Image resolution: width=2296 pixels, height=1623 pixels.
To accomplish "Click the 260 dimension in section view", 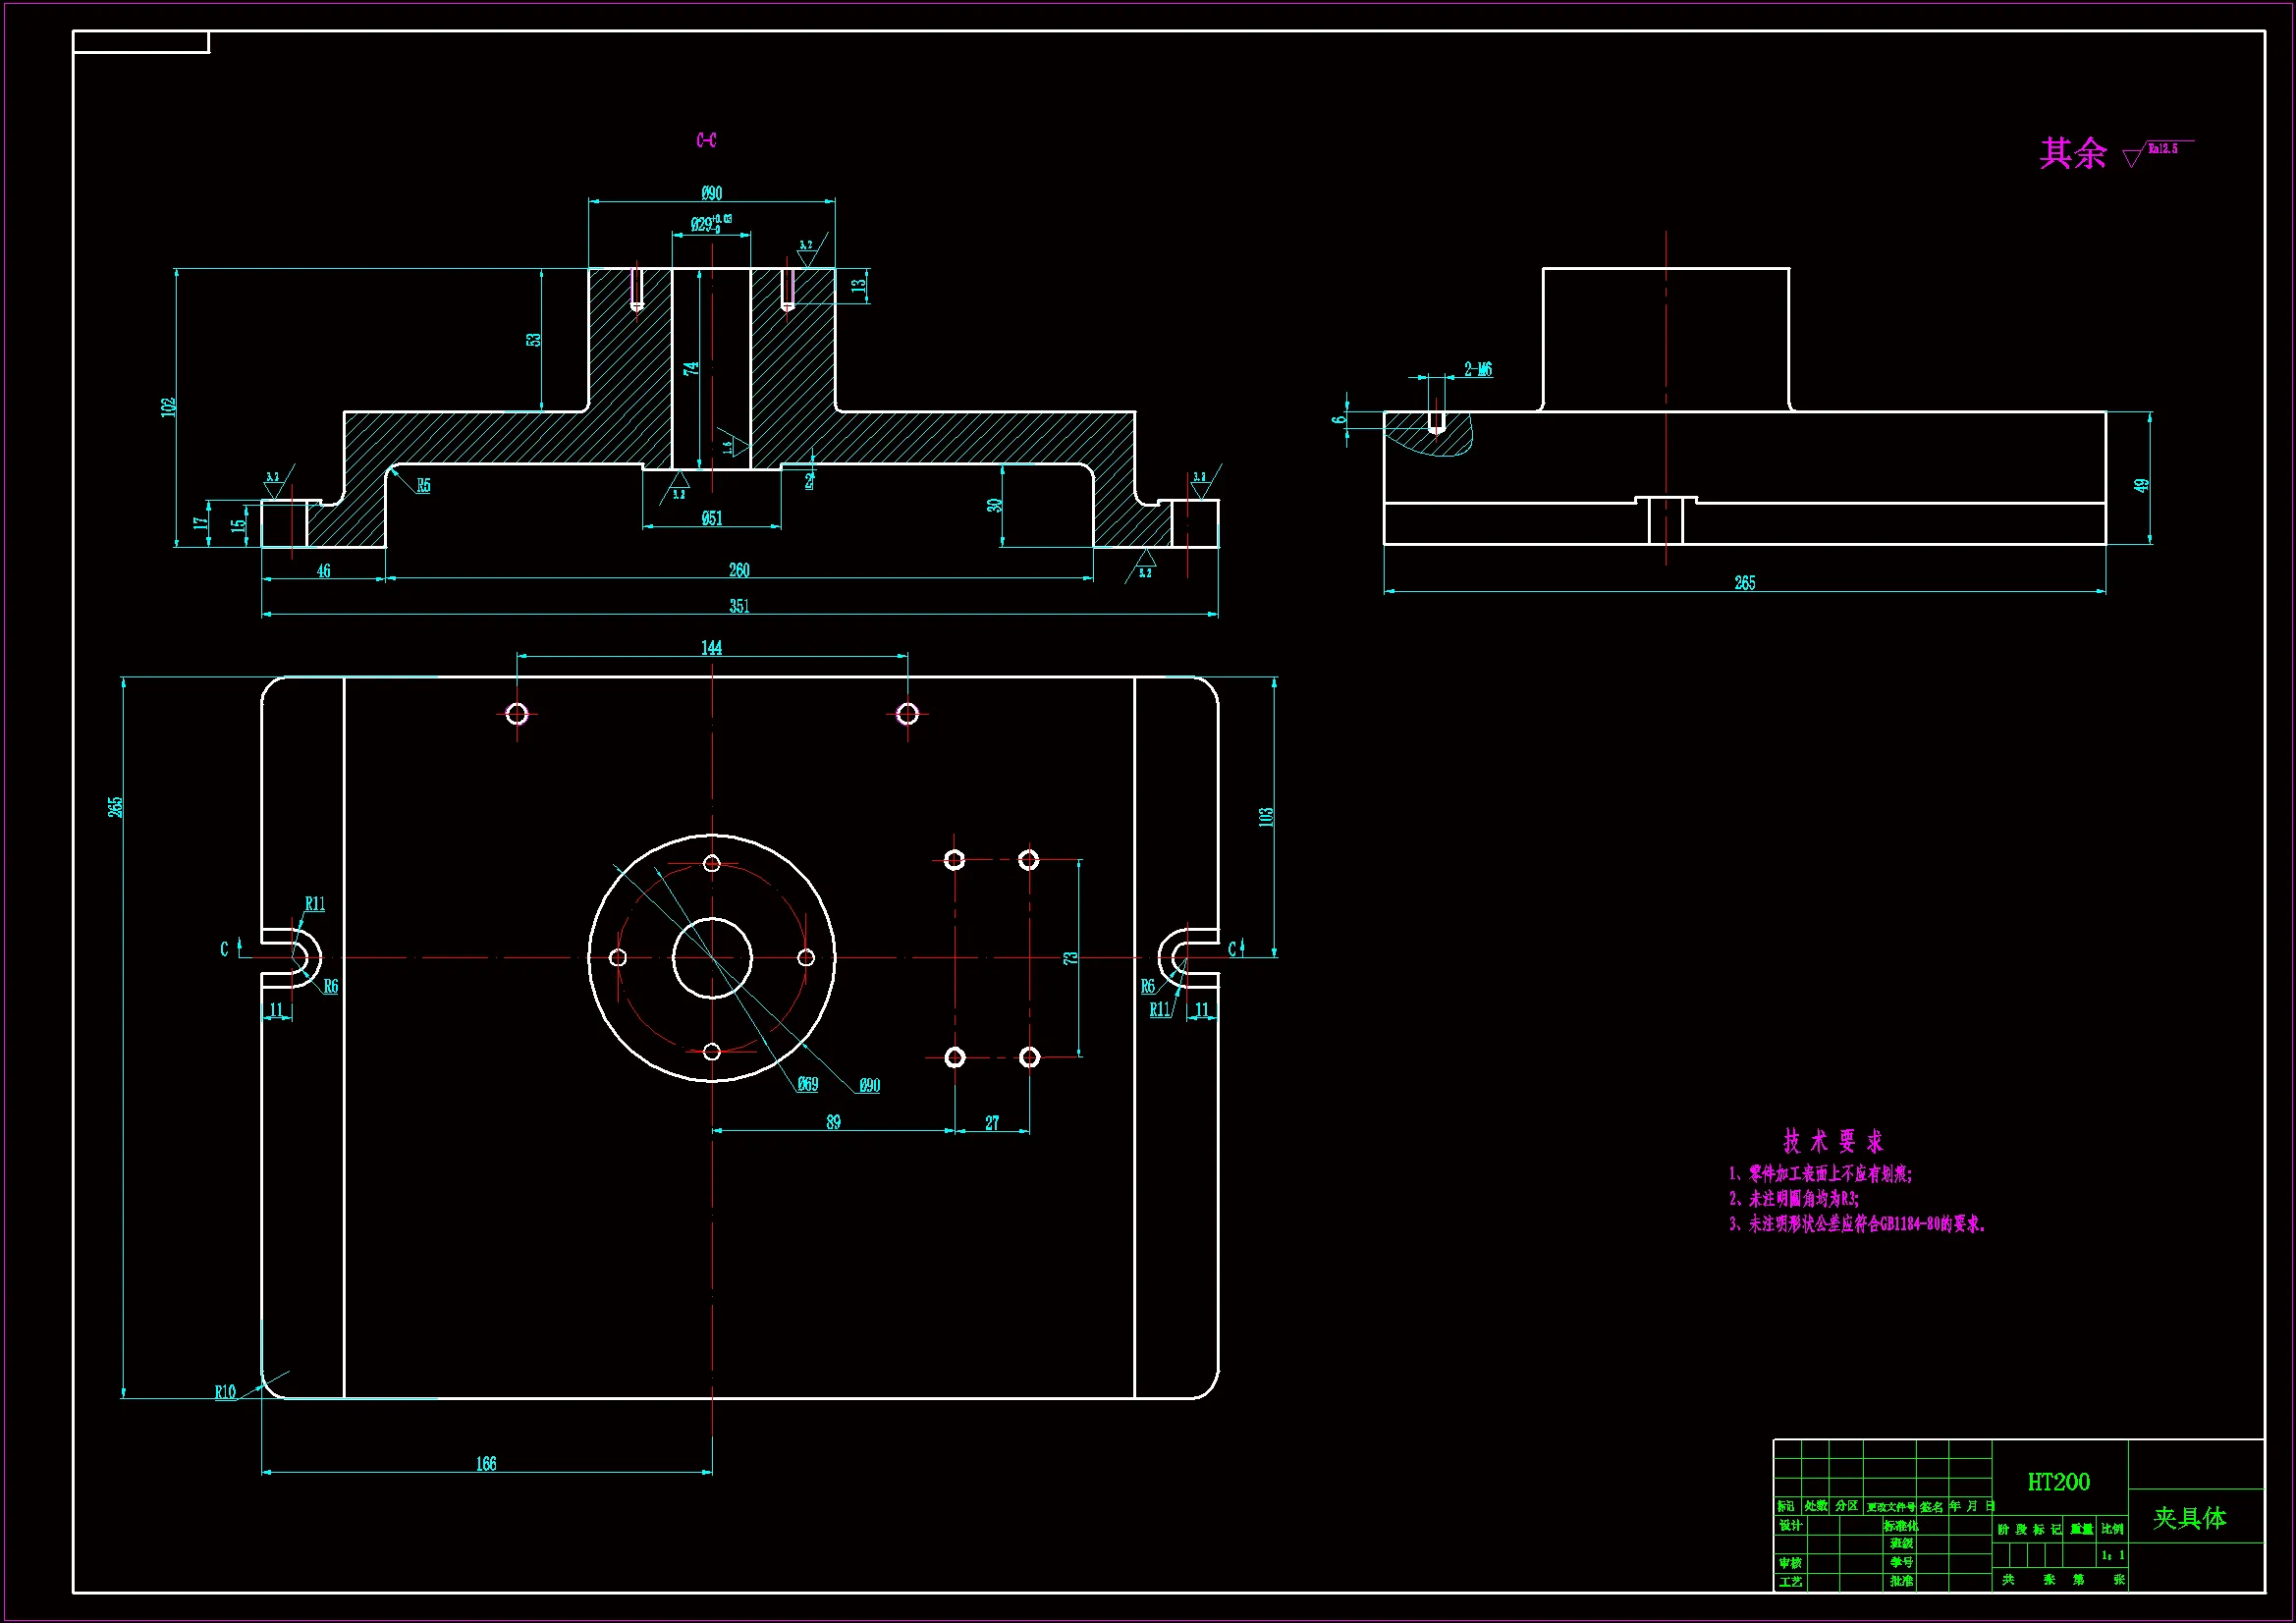I will coord(739,570).
